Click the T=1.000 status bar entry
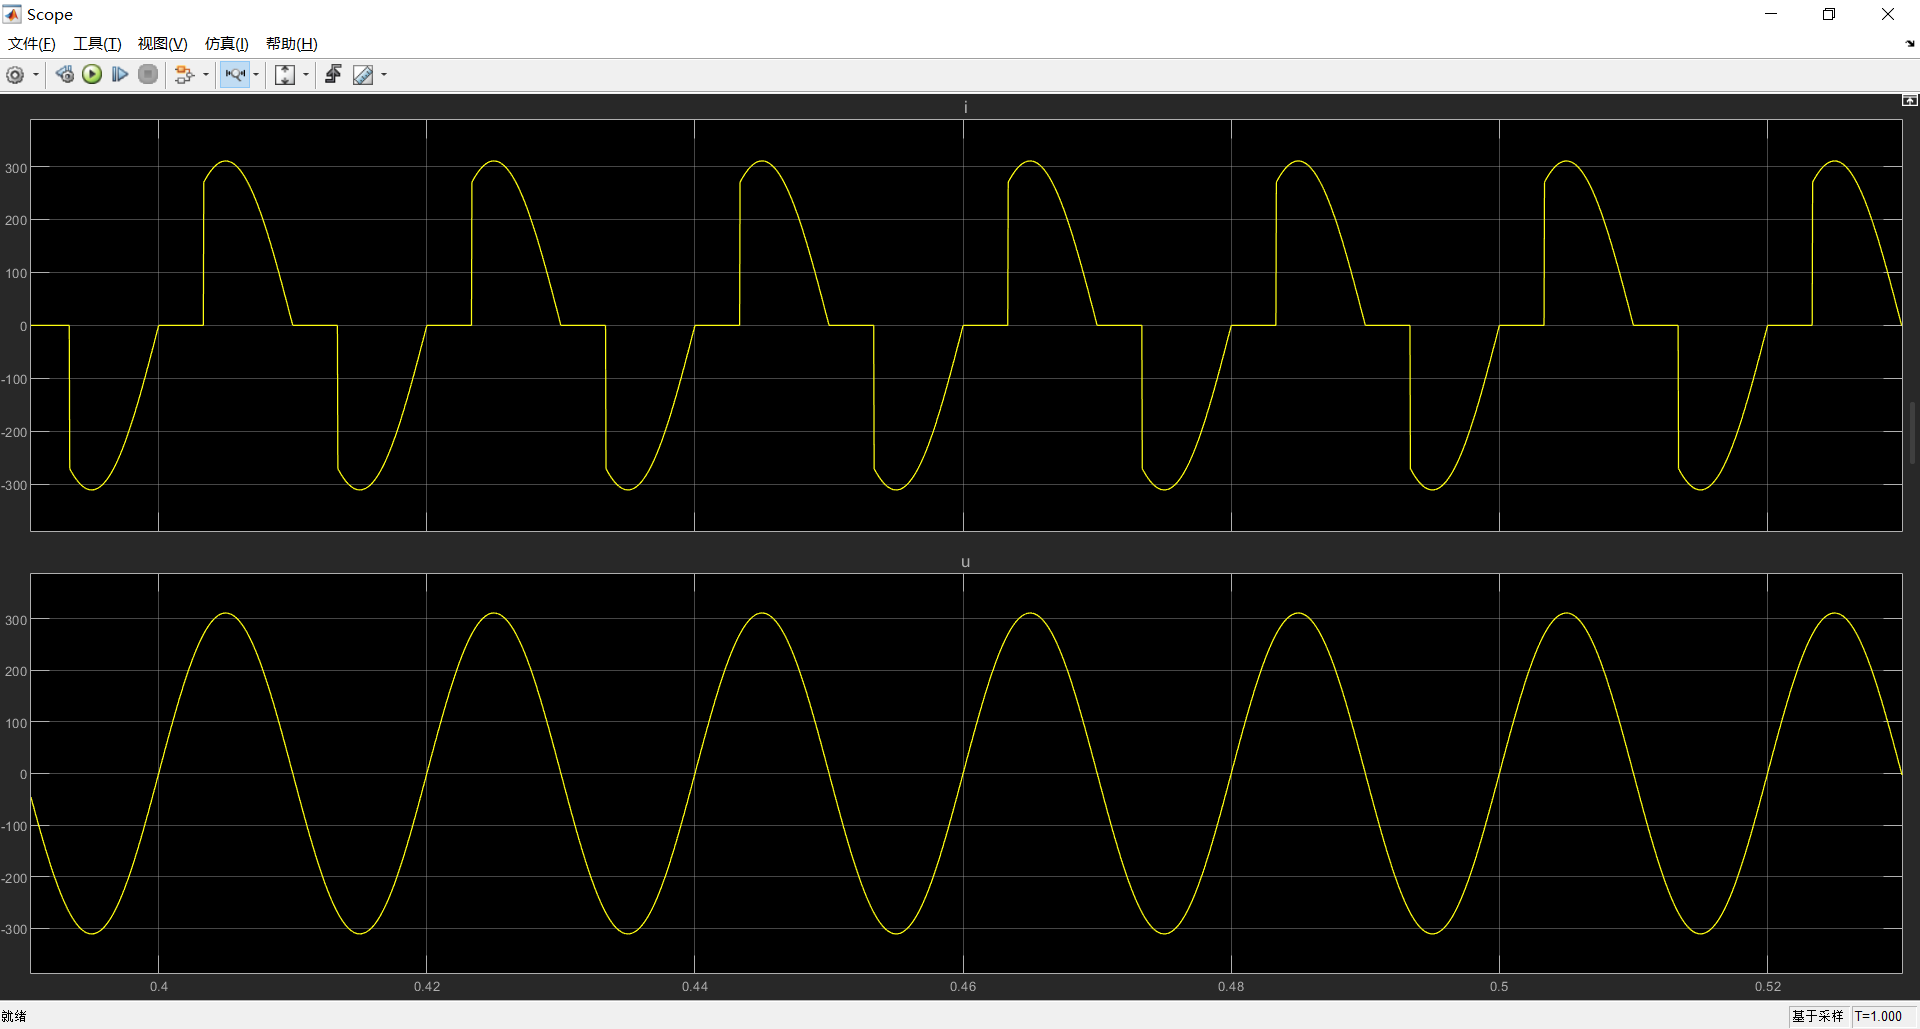Viewport: 1920px width, 1029px height. coord(1878,1016)
